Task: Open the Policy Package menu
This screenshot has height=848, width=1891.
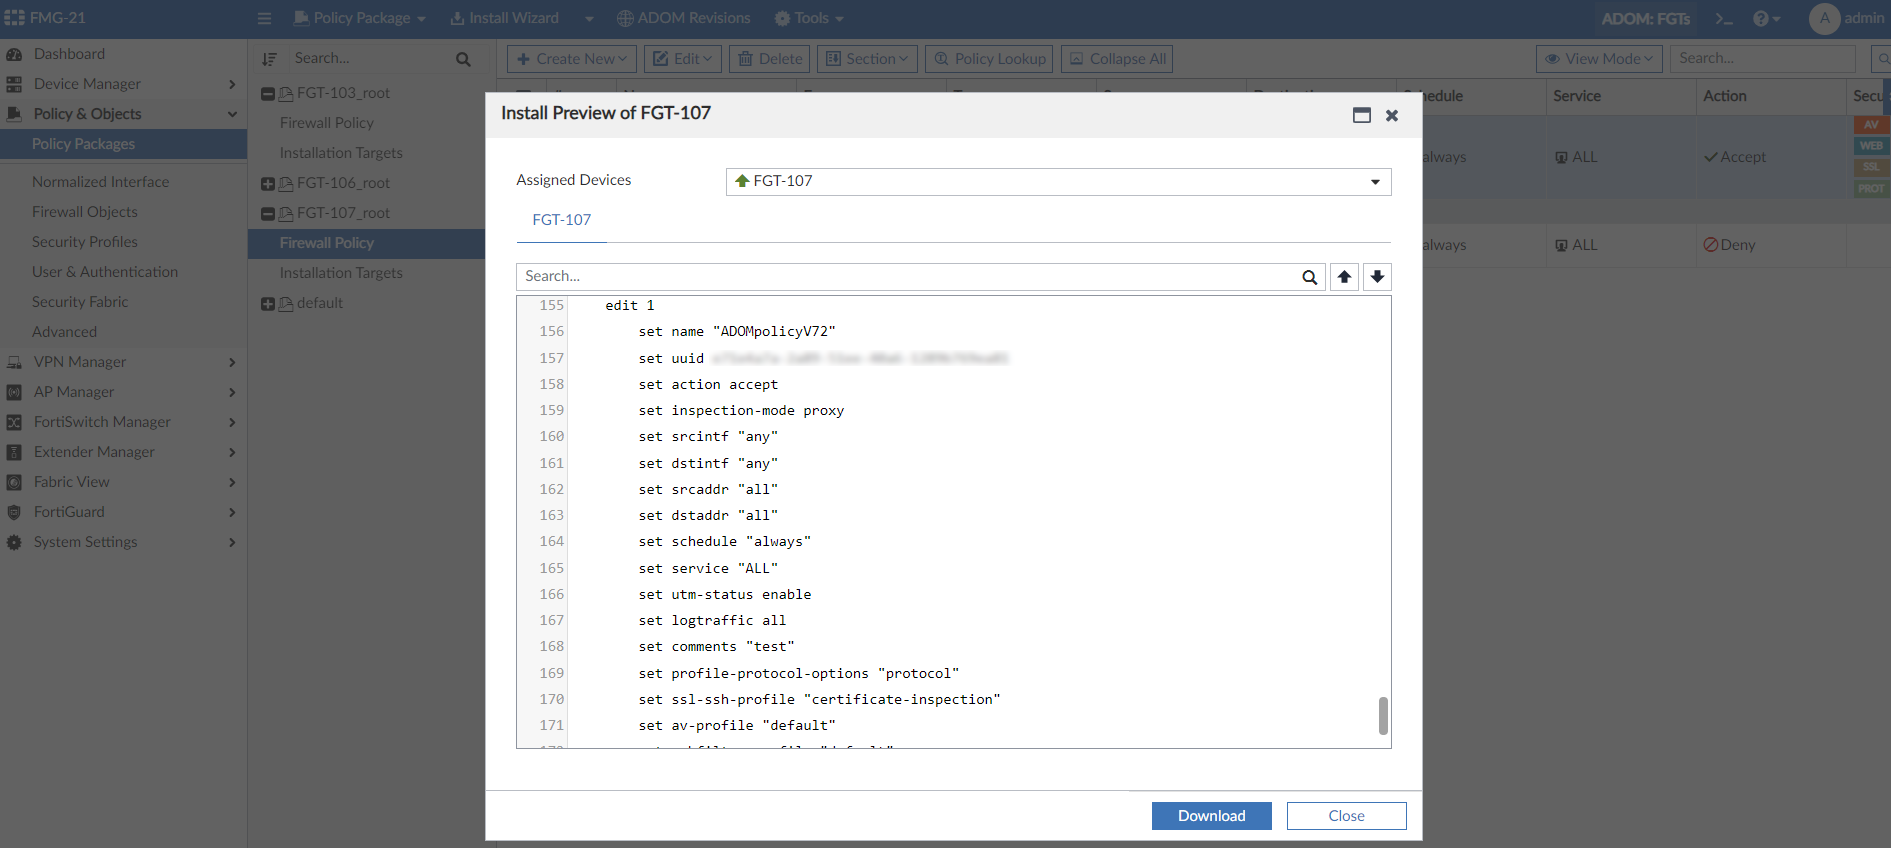Action: (361, 19)
